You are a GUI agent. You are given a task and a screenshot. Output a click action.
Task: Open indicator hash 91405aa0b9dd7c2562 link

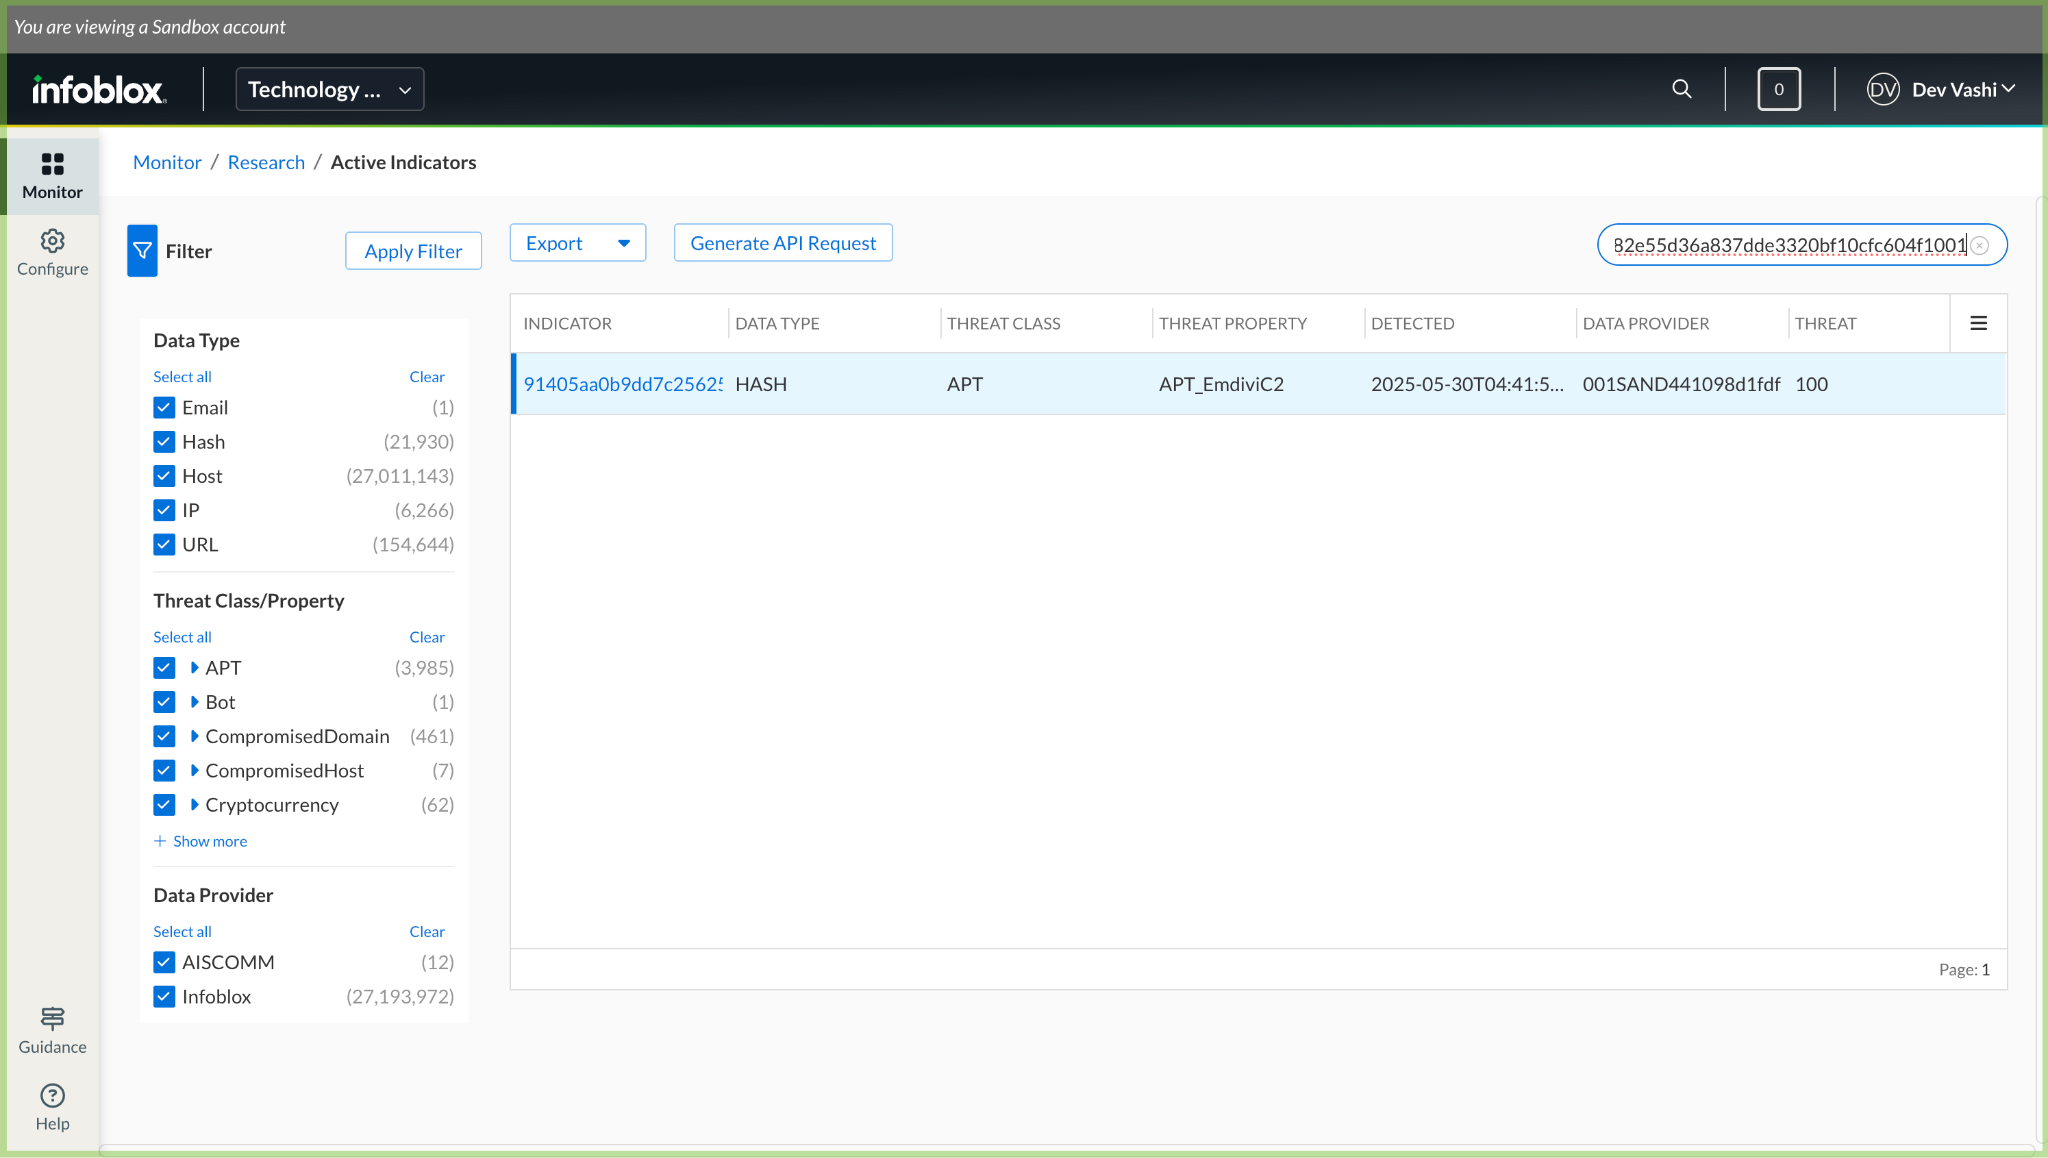pos(622,384)
